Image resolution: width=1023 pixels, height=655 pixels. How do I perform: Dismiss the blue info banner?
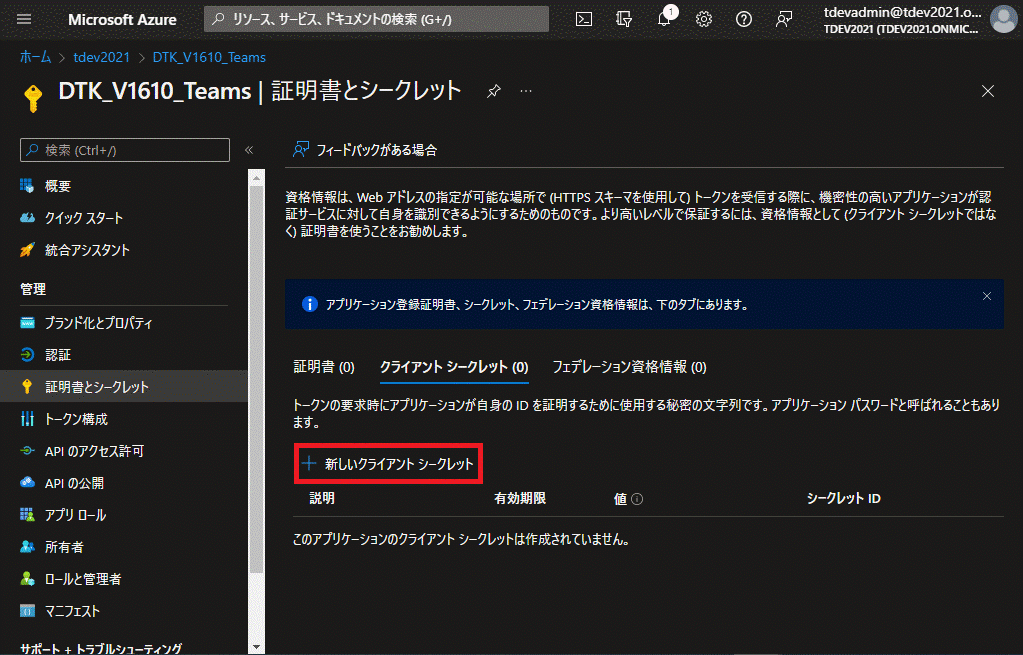point(986,296)
